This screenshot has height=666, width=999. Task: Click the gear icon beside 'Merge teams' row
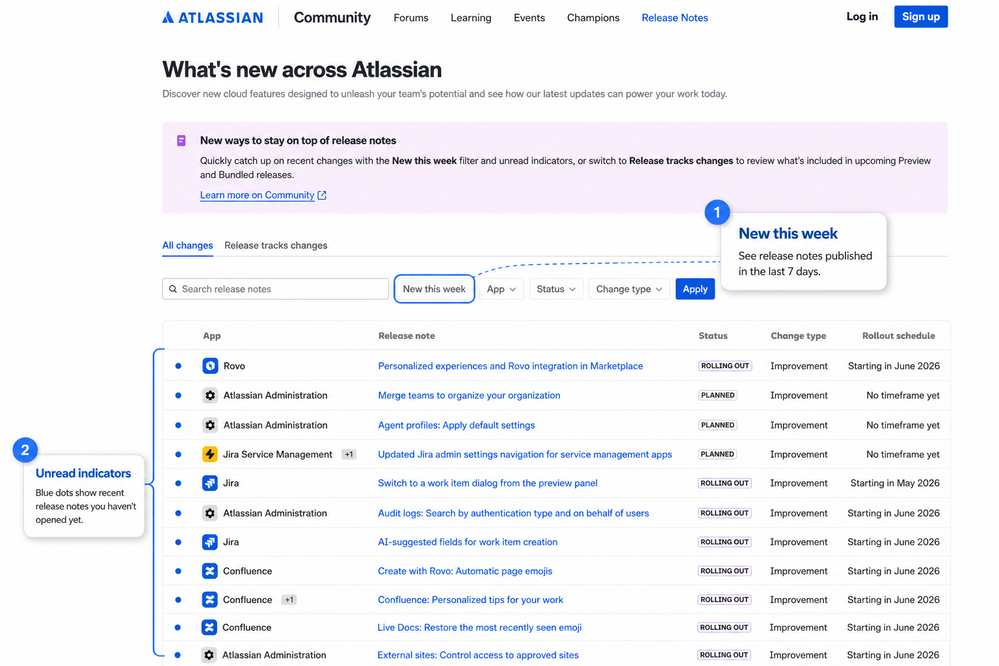[210, 395]
